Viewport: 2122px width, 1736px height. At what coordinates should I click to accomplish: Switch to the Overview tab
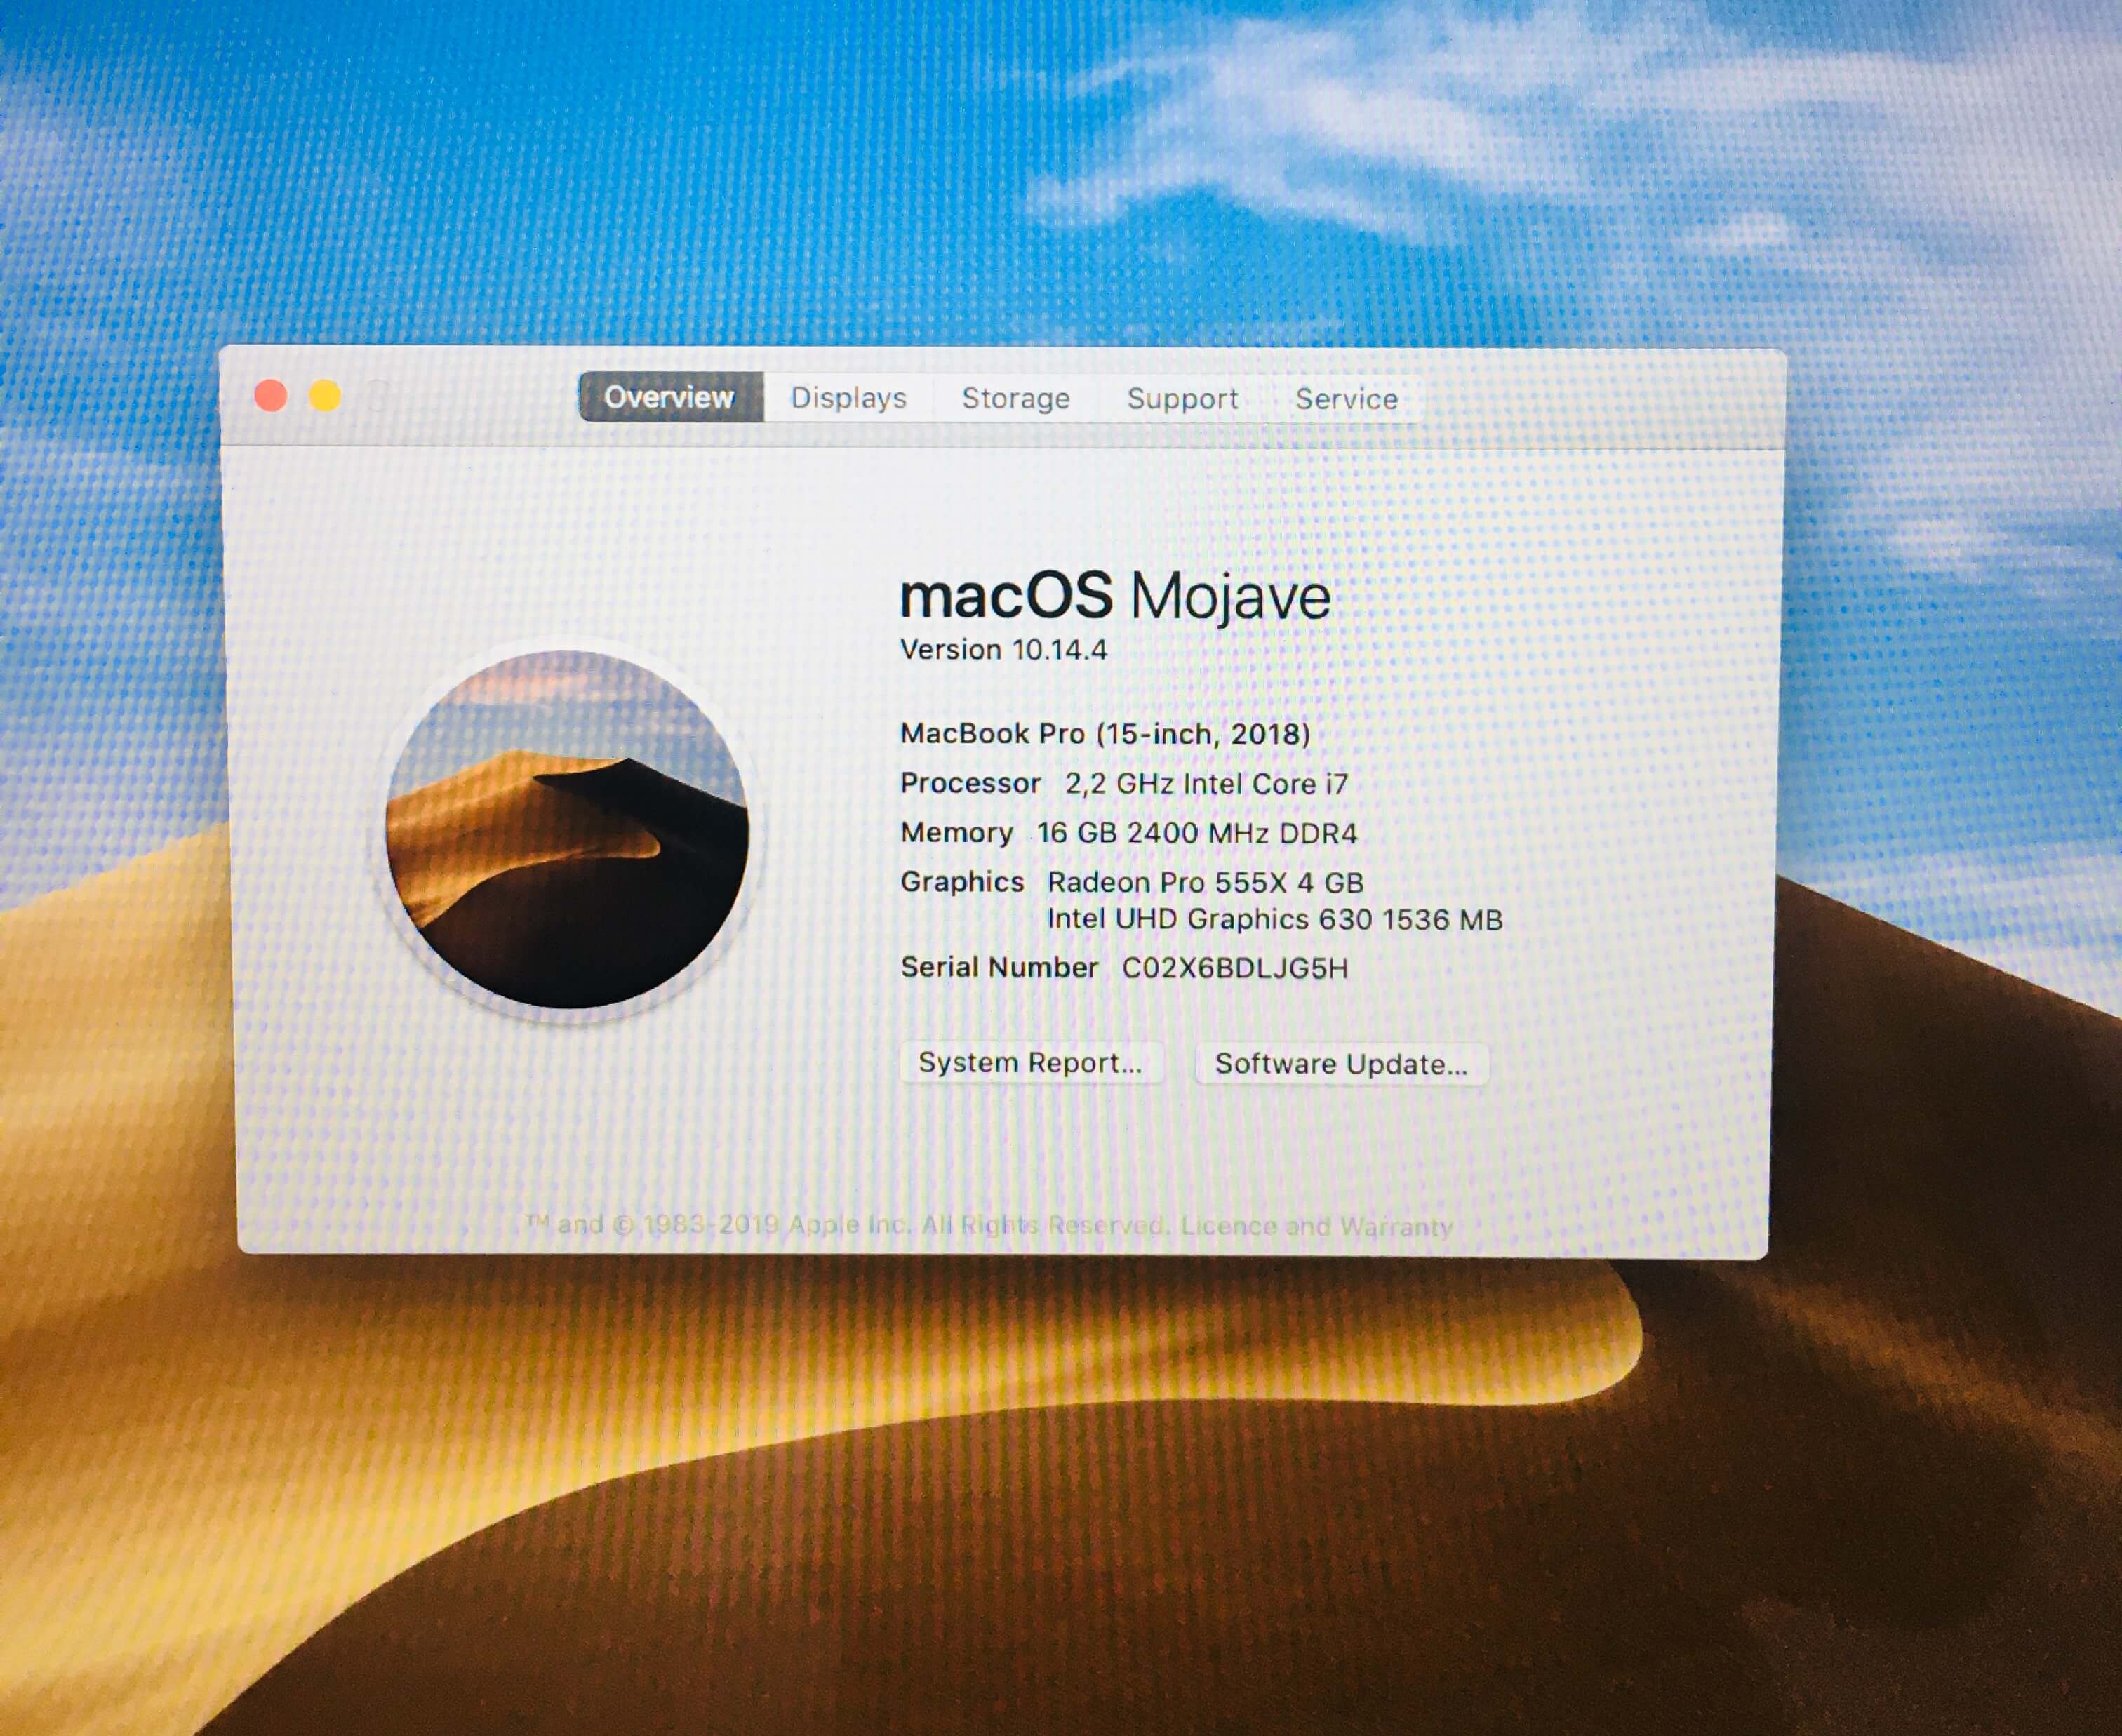coord(670,397)
